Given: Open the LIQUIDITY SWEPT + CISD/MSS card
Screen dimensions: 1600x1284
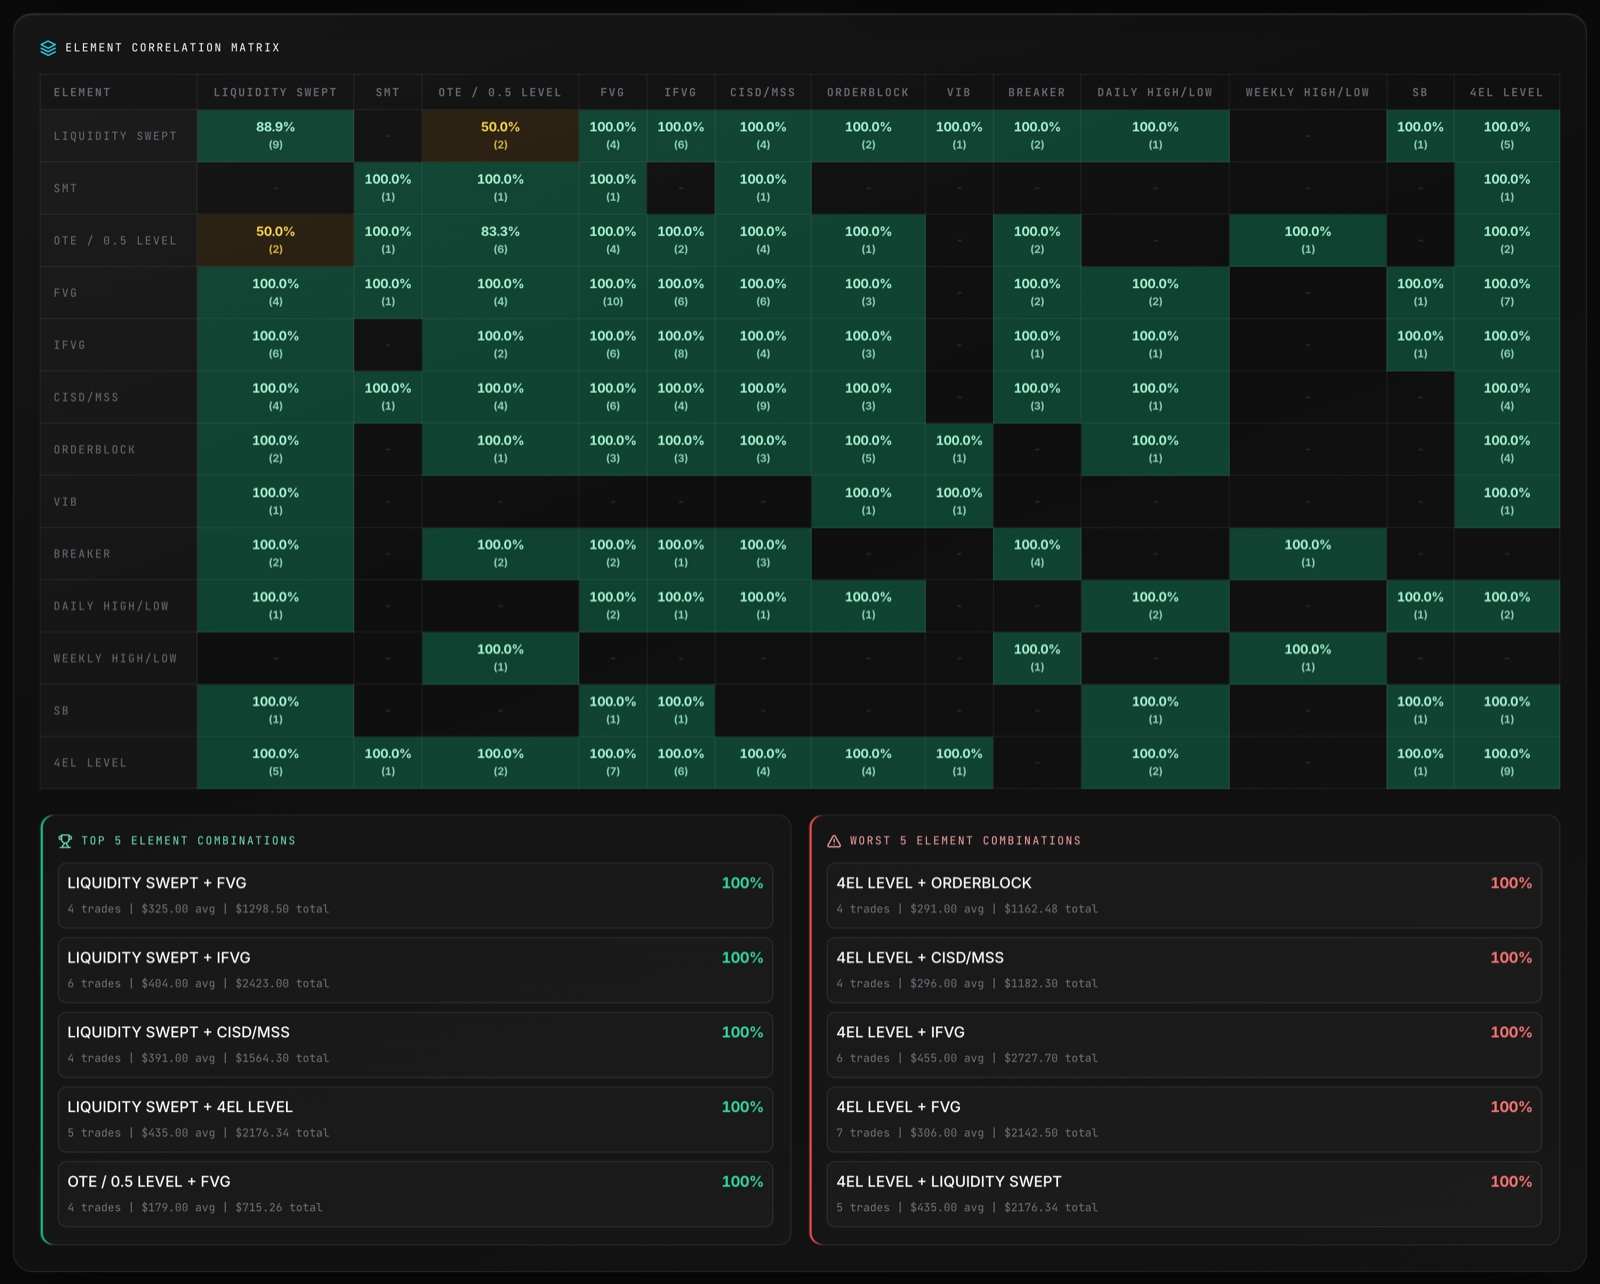Looking at the screenshot, I should point(415,1045).
